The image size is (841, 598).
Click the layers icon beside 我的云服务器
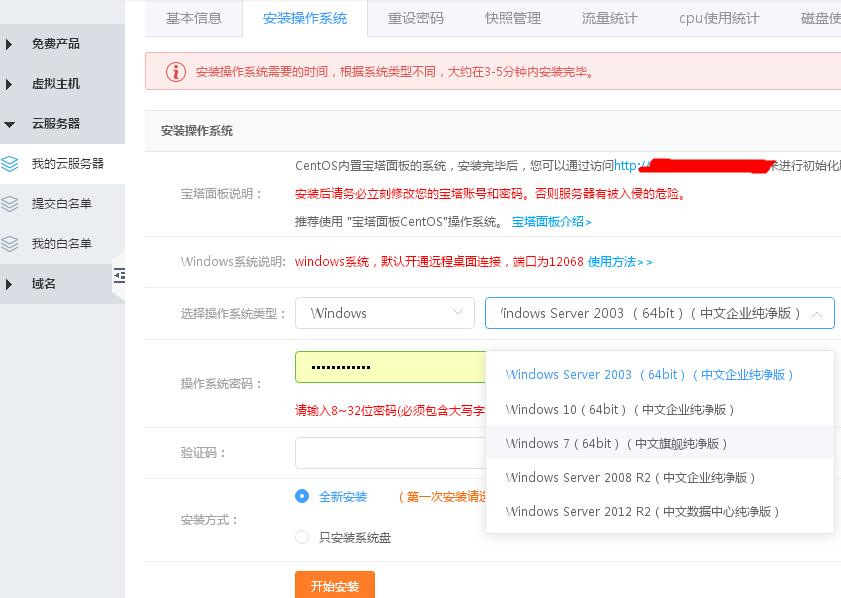pyautogui.click(x=10, y=164)
